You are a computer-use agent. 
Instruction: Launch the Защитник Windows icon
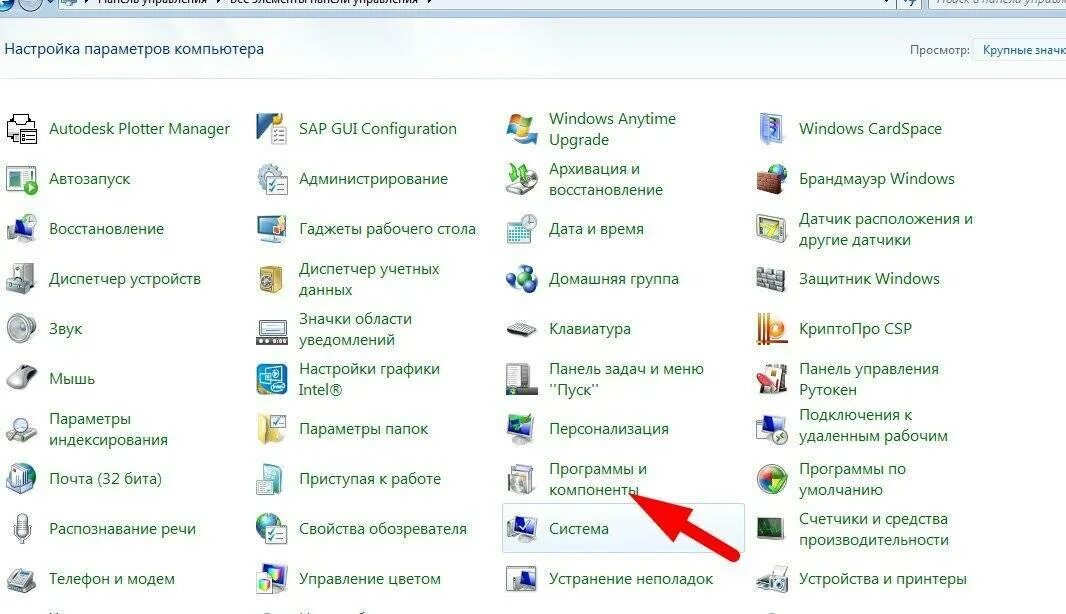pos(772,279)
